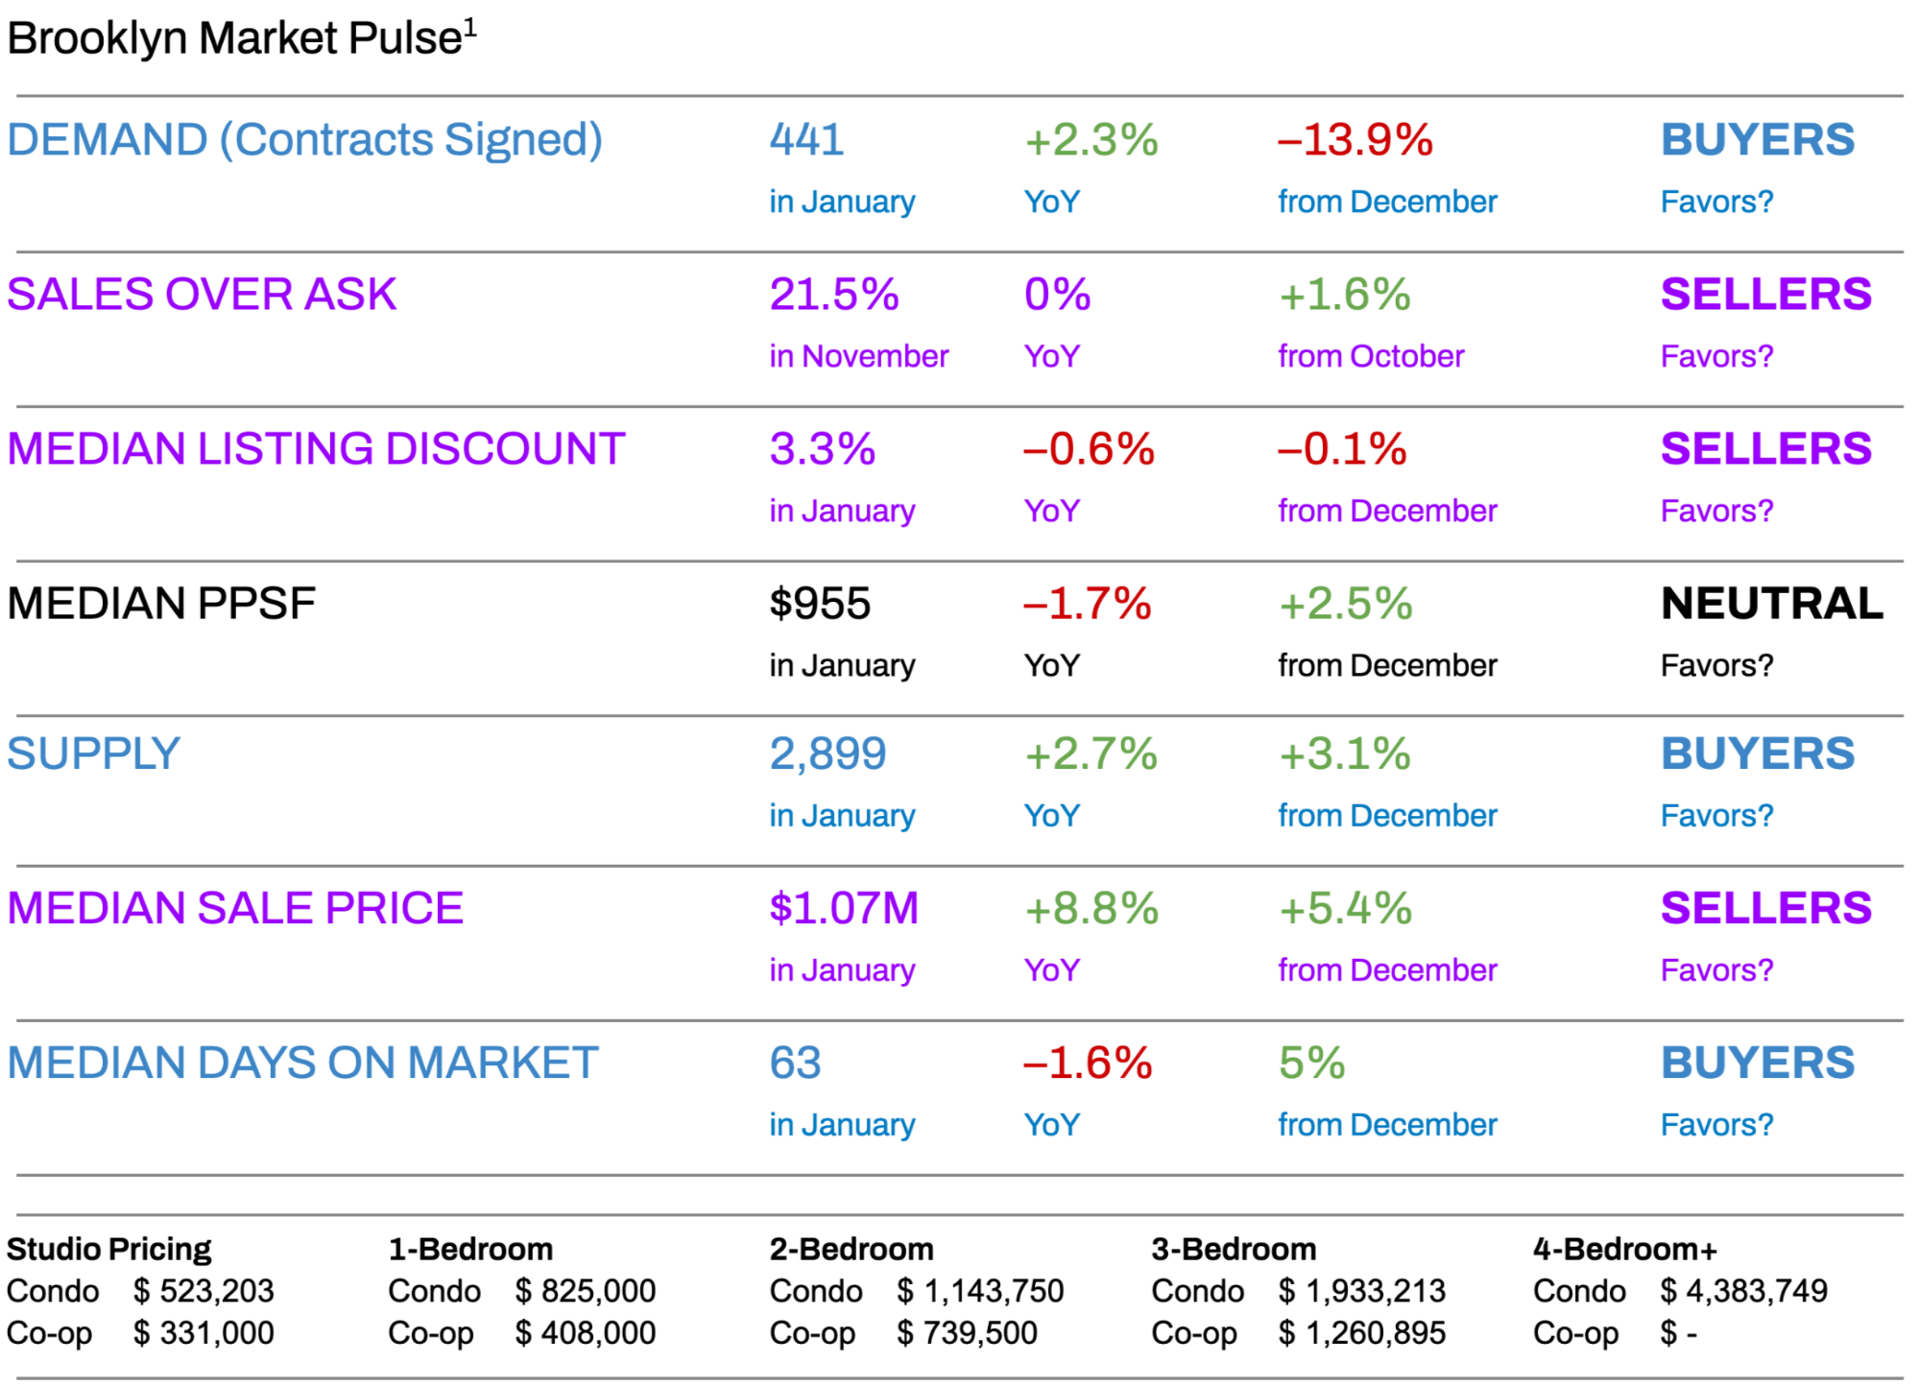Select the MEDIAN SALE PRICE heading

point(235,908)
